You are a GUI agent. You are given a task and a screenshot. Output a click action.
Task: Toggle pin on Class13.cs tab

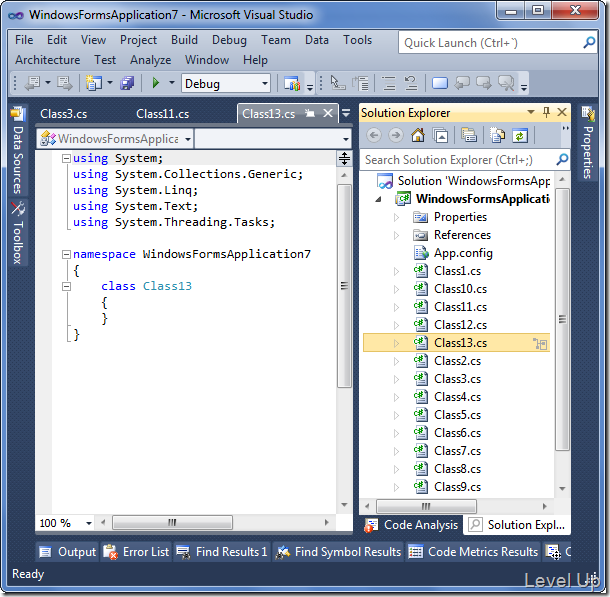pos(310,113)
